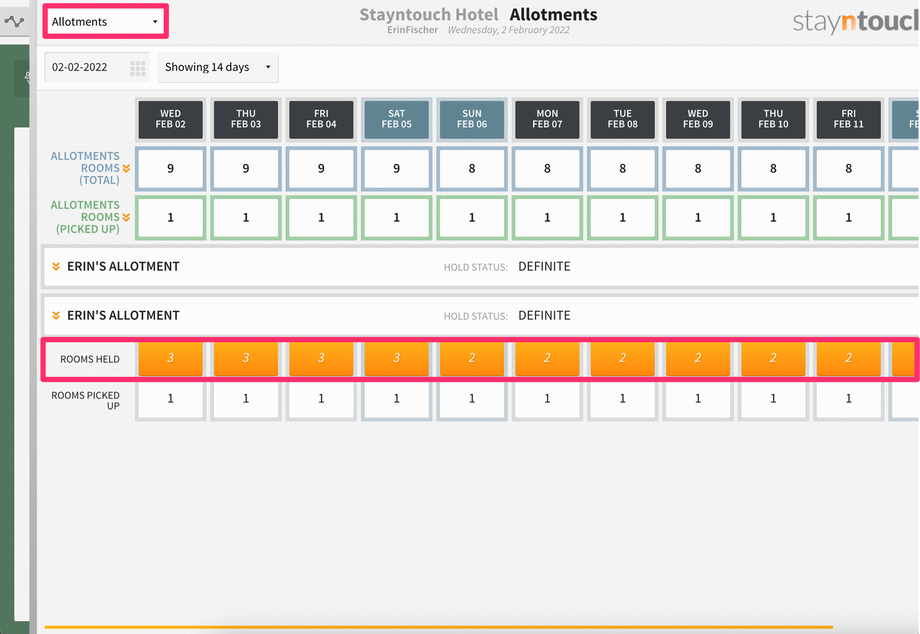Click Rooms Held cell for FEB 10
The height and width of the screenshot is (634, 920).
coord(773,358)
